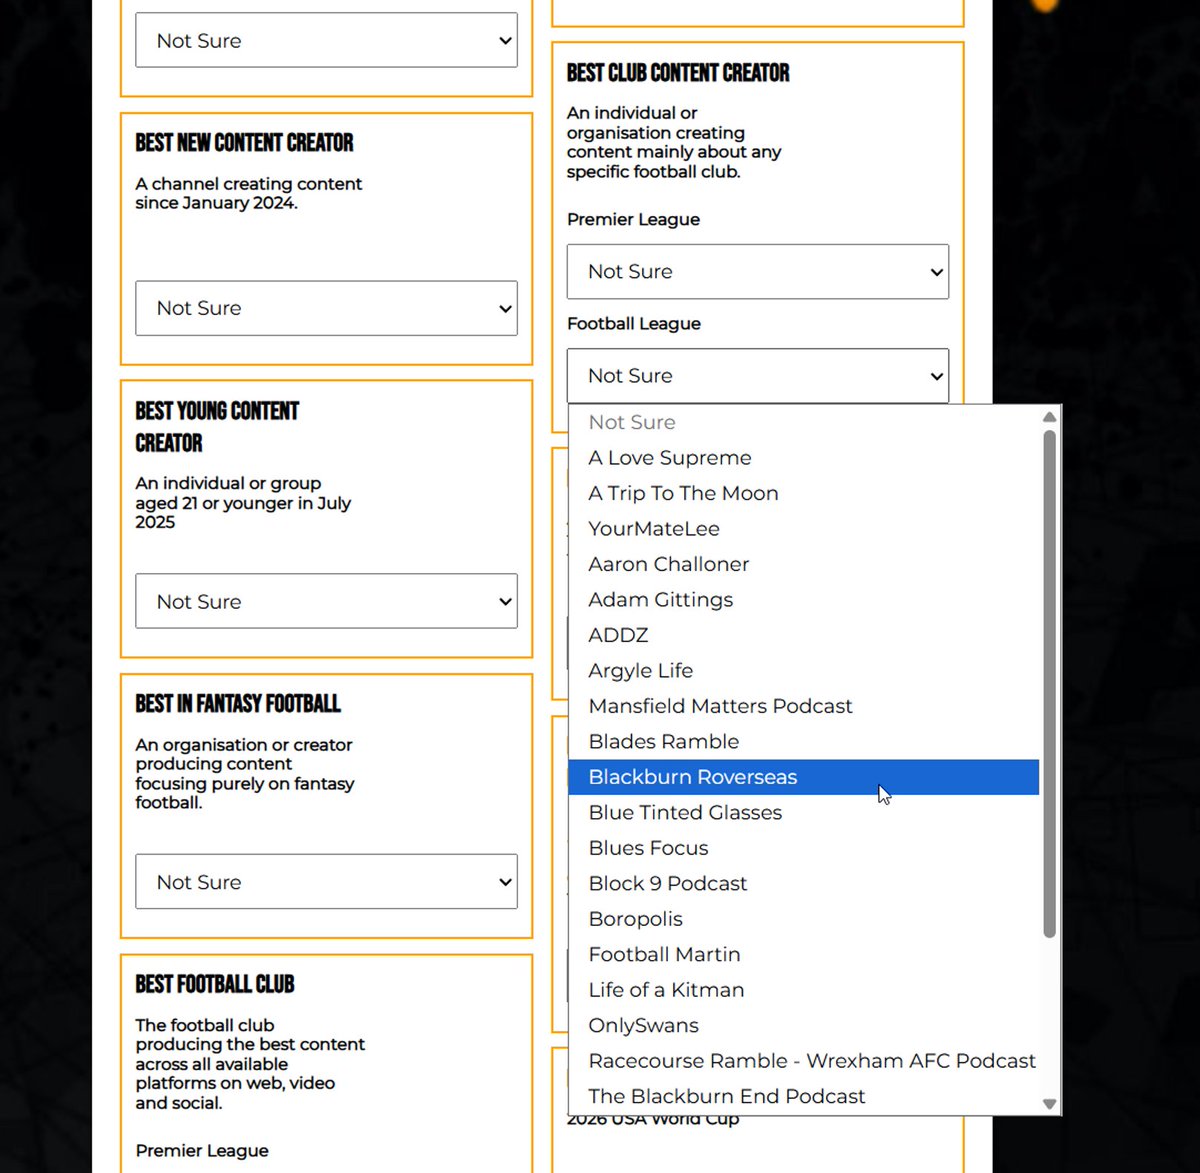Click Premier League label under Best Football Club
The width and height of the screenshot is (1200, 1173).
coord(202,1151)
